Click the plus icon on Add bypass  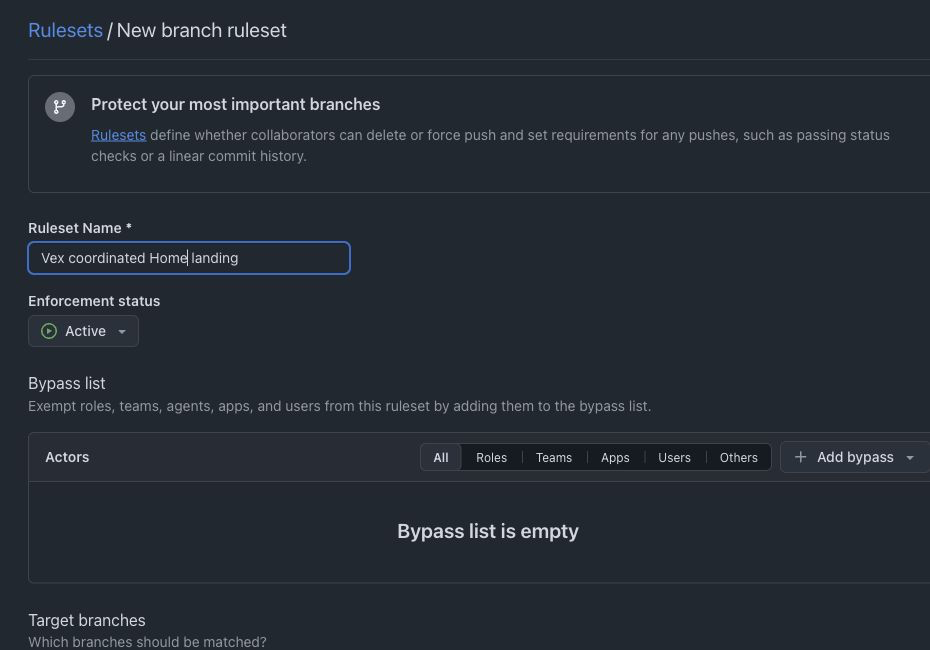800,457
